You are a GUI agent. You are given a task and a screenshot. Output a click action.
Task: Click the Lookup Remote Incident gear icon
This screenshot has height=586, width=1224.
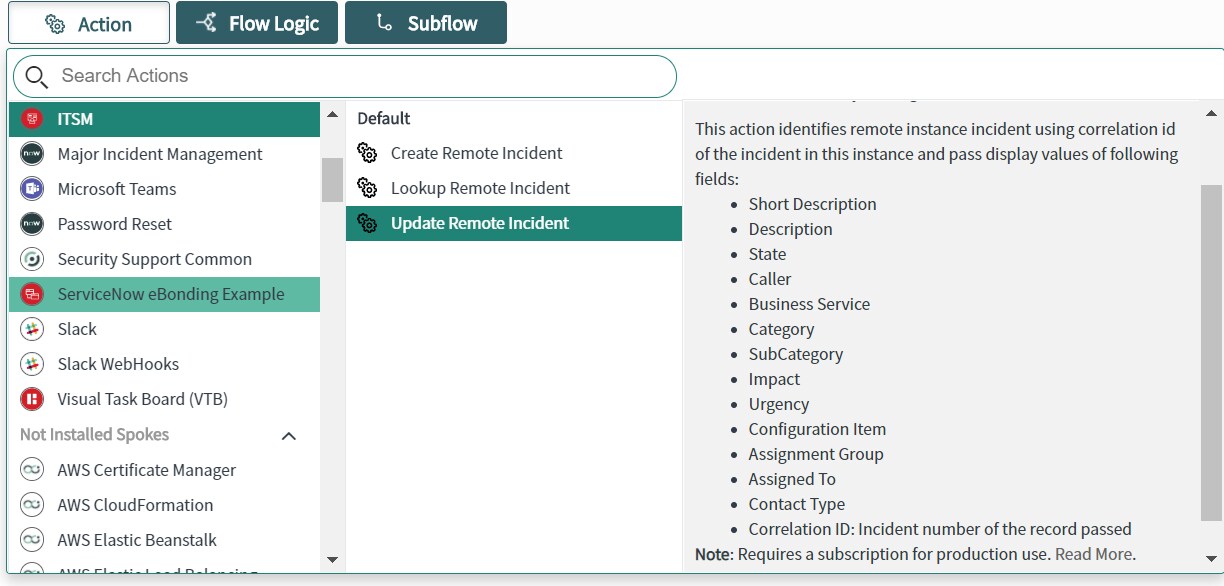[367, 188]
